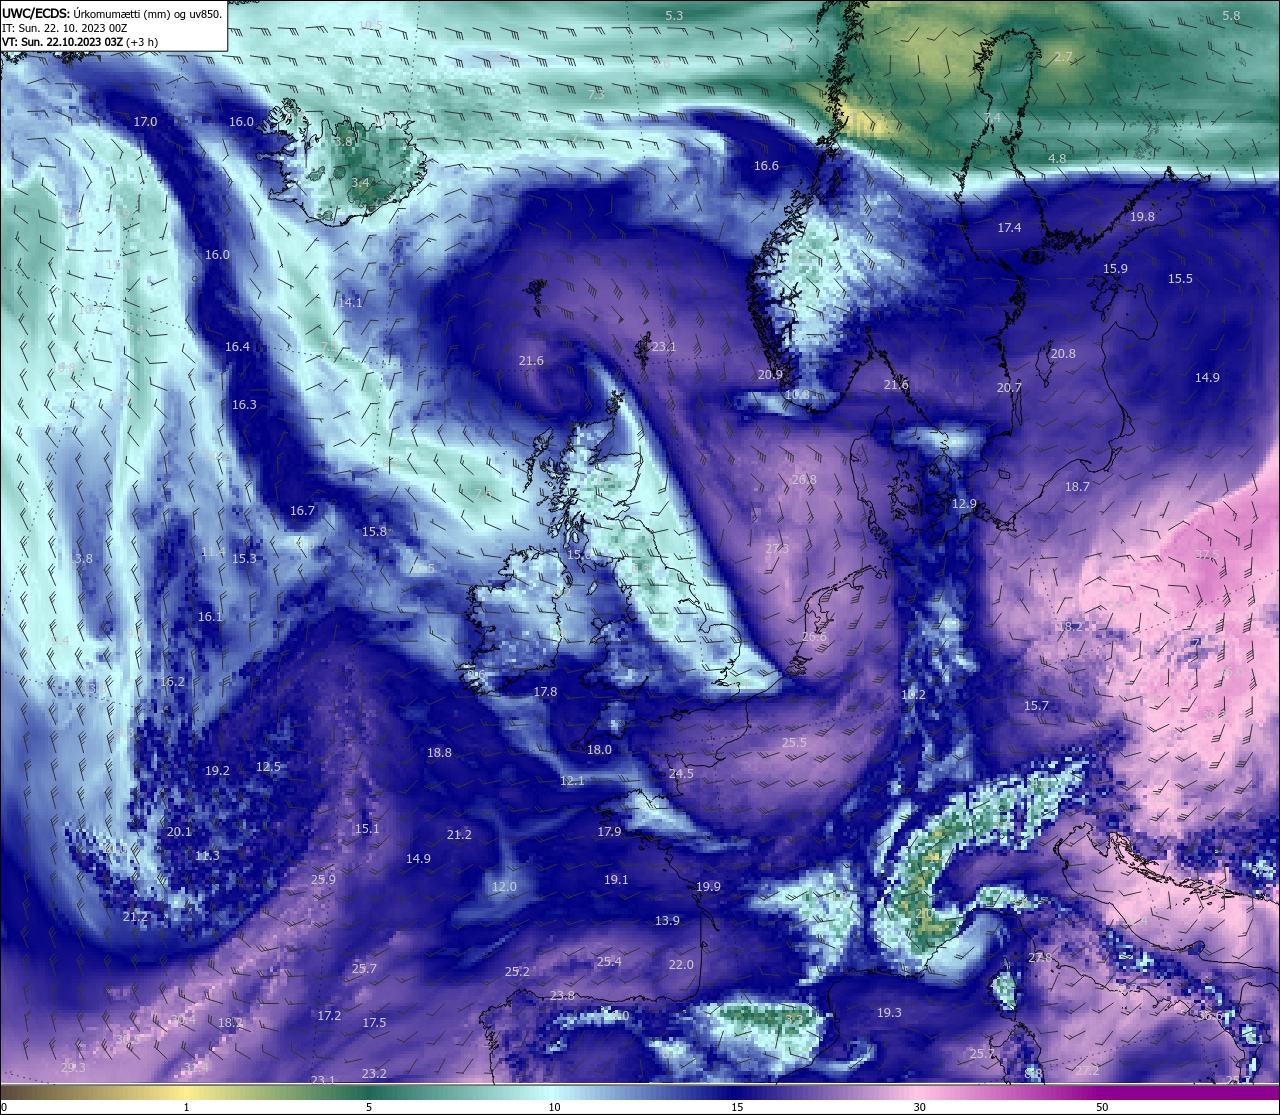Click the map value 15.3
This screenshot has height=1115, width=1280.
click(244, 559)
